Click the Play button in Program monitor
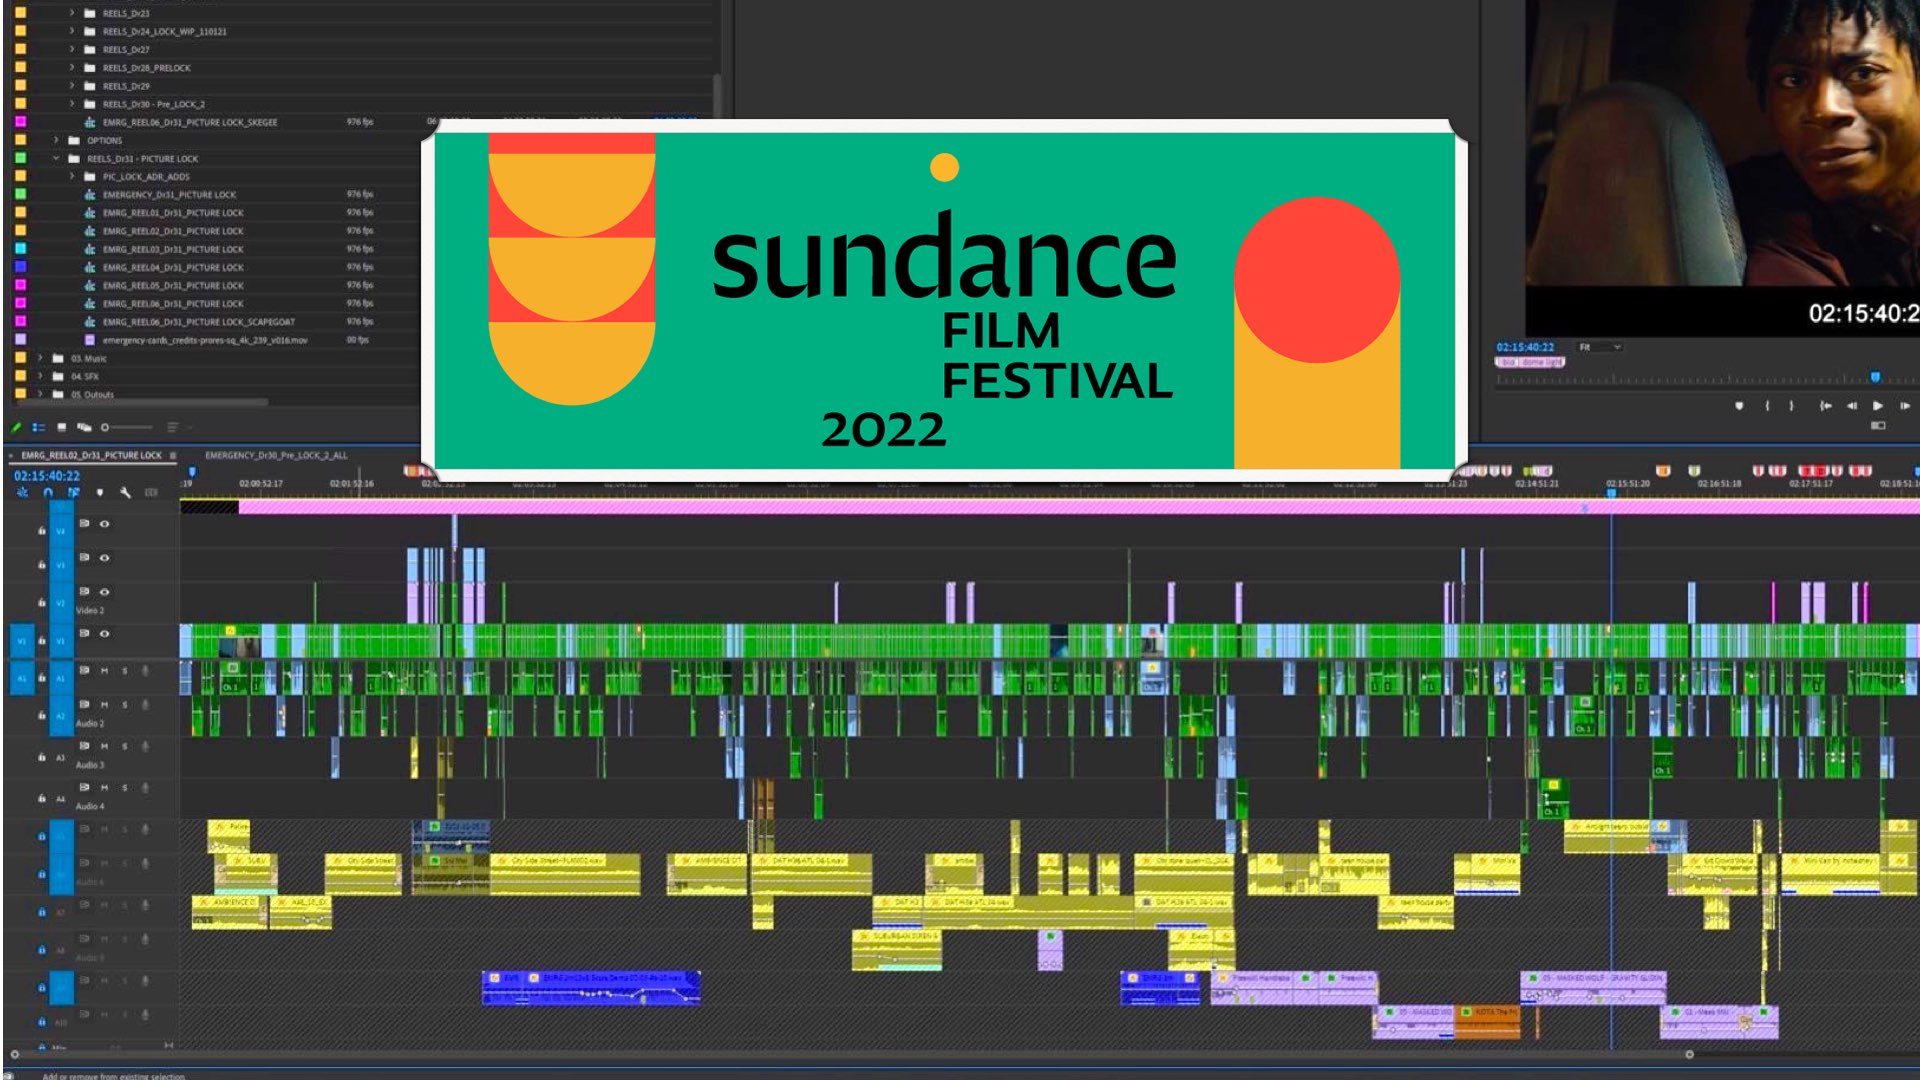Screen dimensions: 1920x1080 tap(1877, 405)
